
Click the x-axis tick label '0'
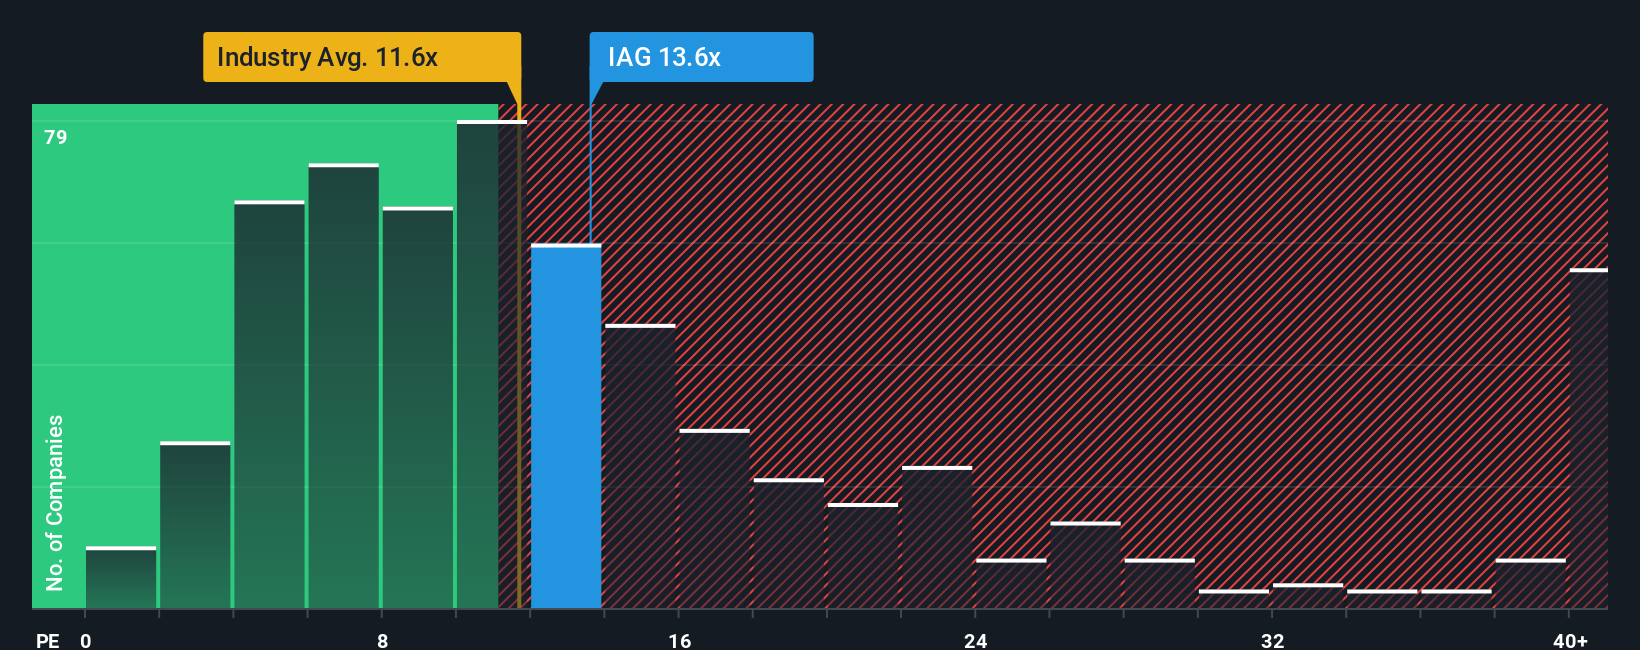coord(86,640)
